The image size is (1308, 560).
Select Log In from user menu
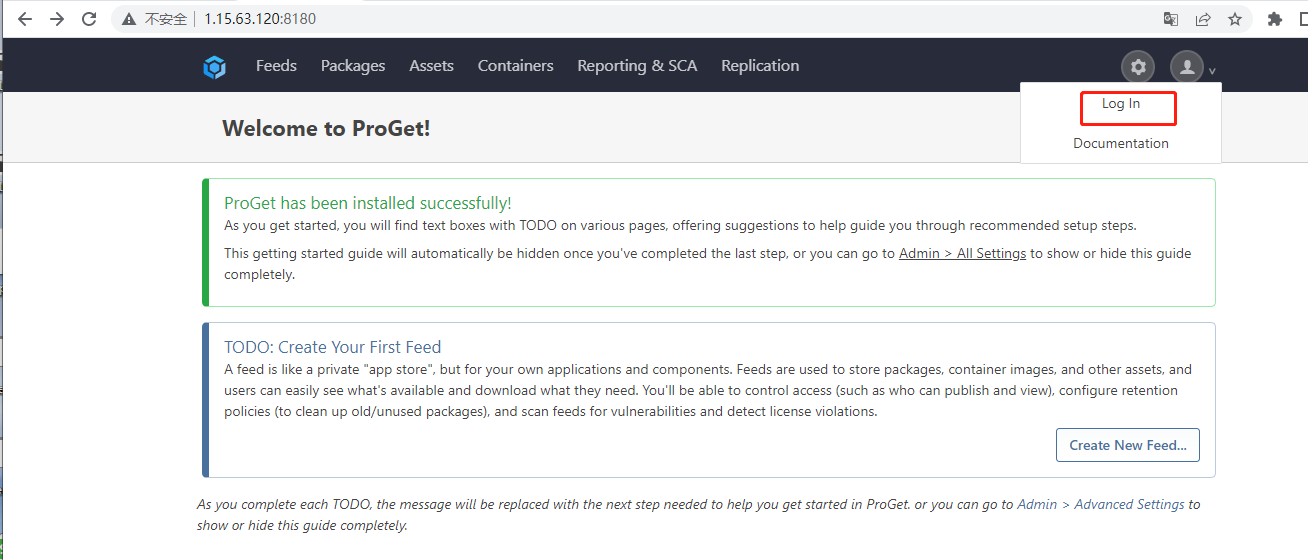(1121, 104)
